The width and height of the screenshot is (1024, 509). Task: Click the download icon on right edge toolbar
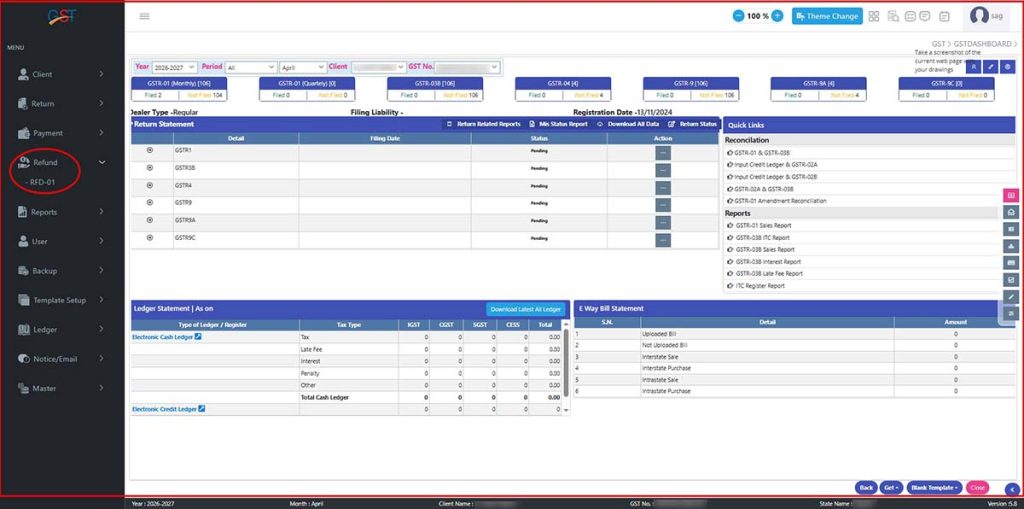tap(1011, 246)
